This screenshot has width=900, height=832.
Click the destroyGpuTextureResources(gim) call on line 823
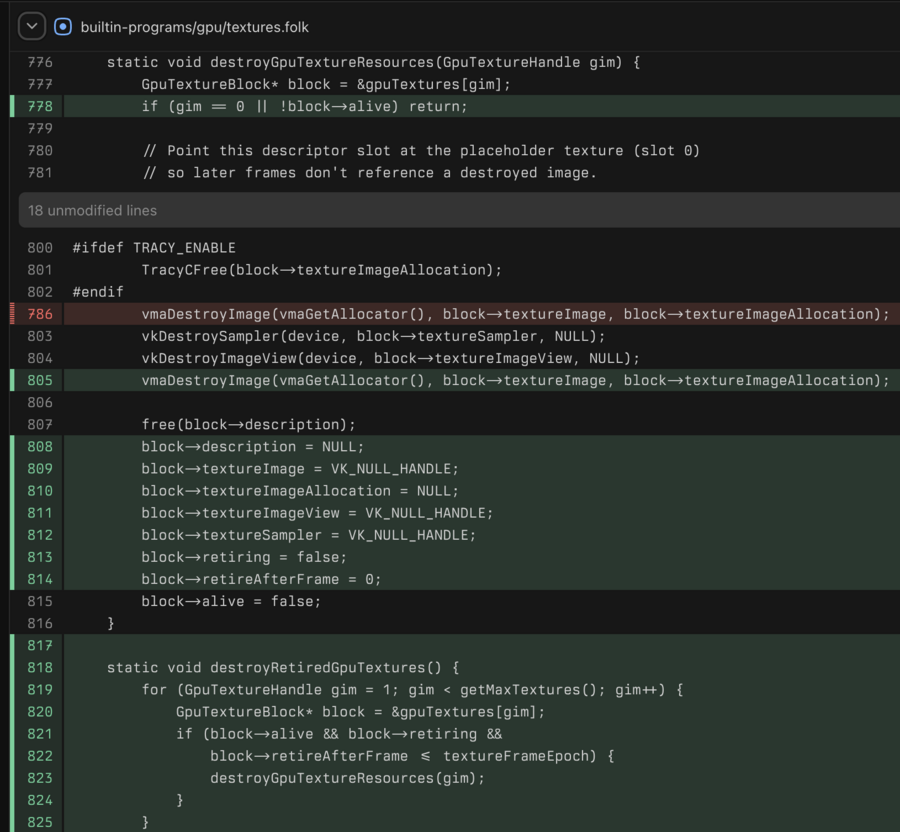[347, 777]
